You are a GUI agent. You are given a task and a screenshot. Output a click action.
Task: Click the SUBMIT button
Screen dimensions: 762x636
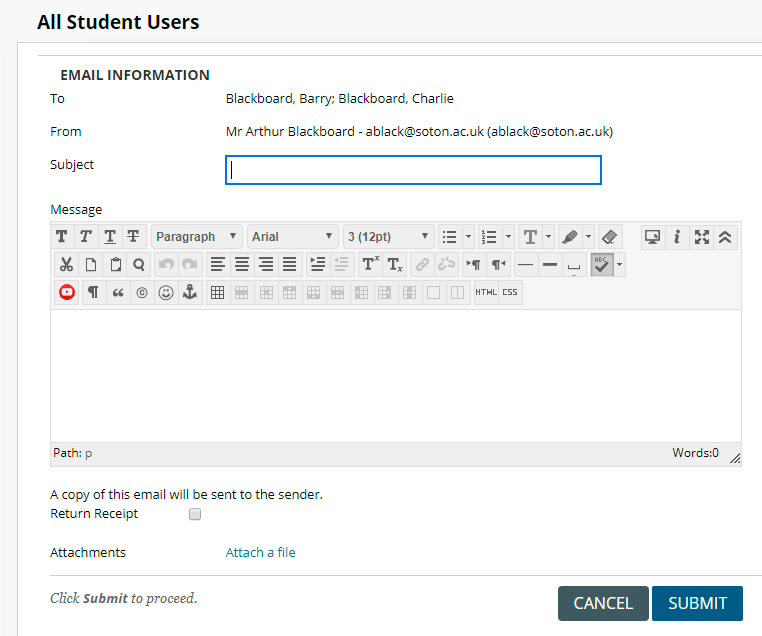(x=697, y=603)
